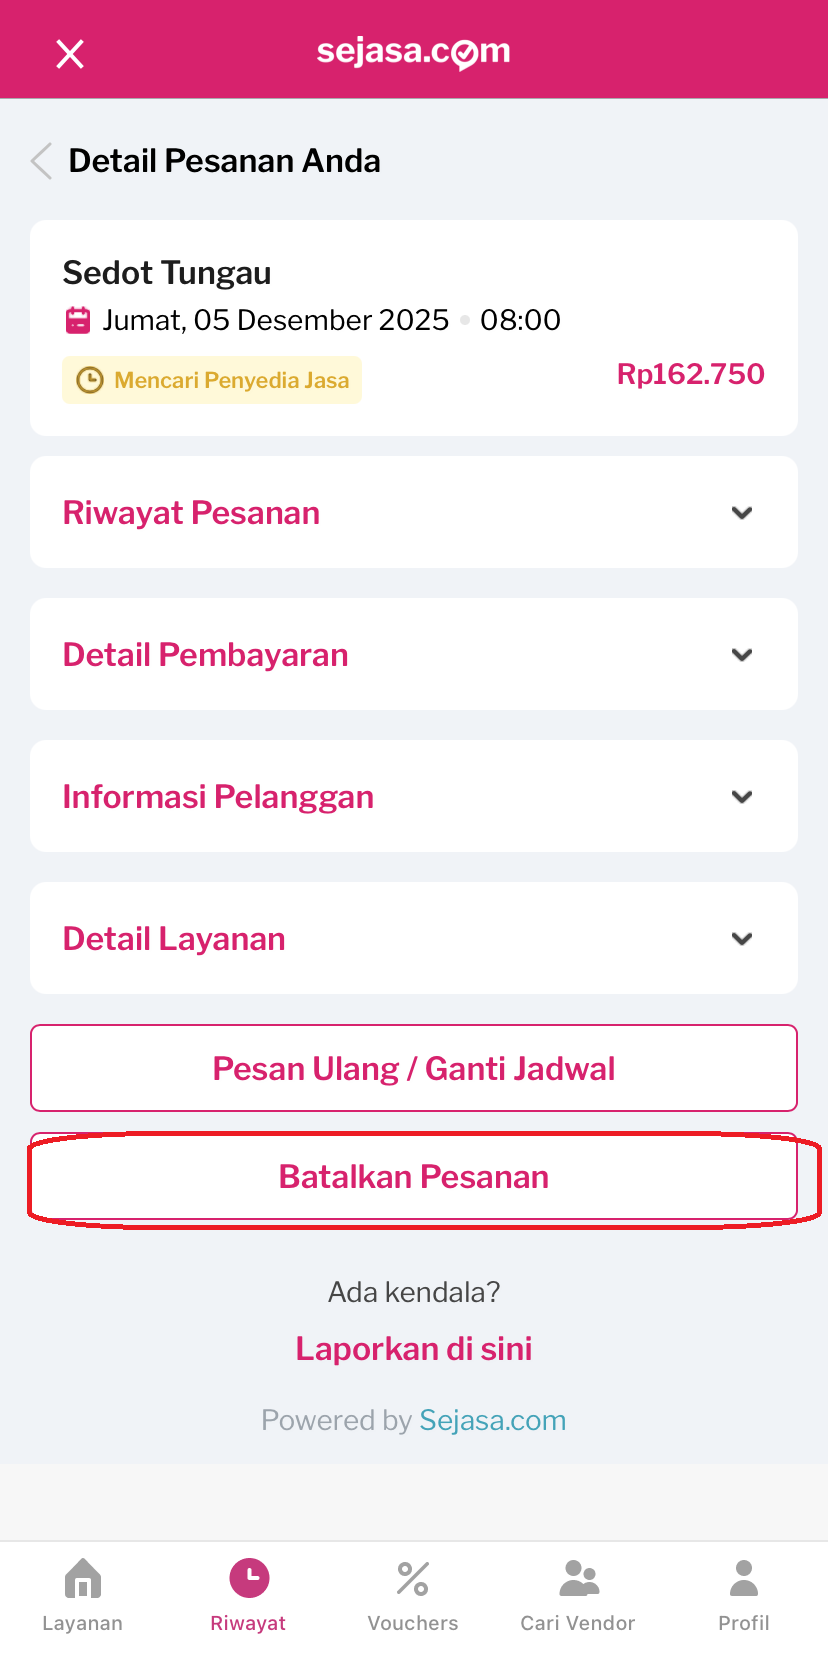Tap the back arrow beside Detail Pesanan Anda
Image resolution: width=828 pixels, height=1658 pixels.
[x=42, y=161]
